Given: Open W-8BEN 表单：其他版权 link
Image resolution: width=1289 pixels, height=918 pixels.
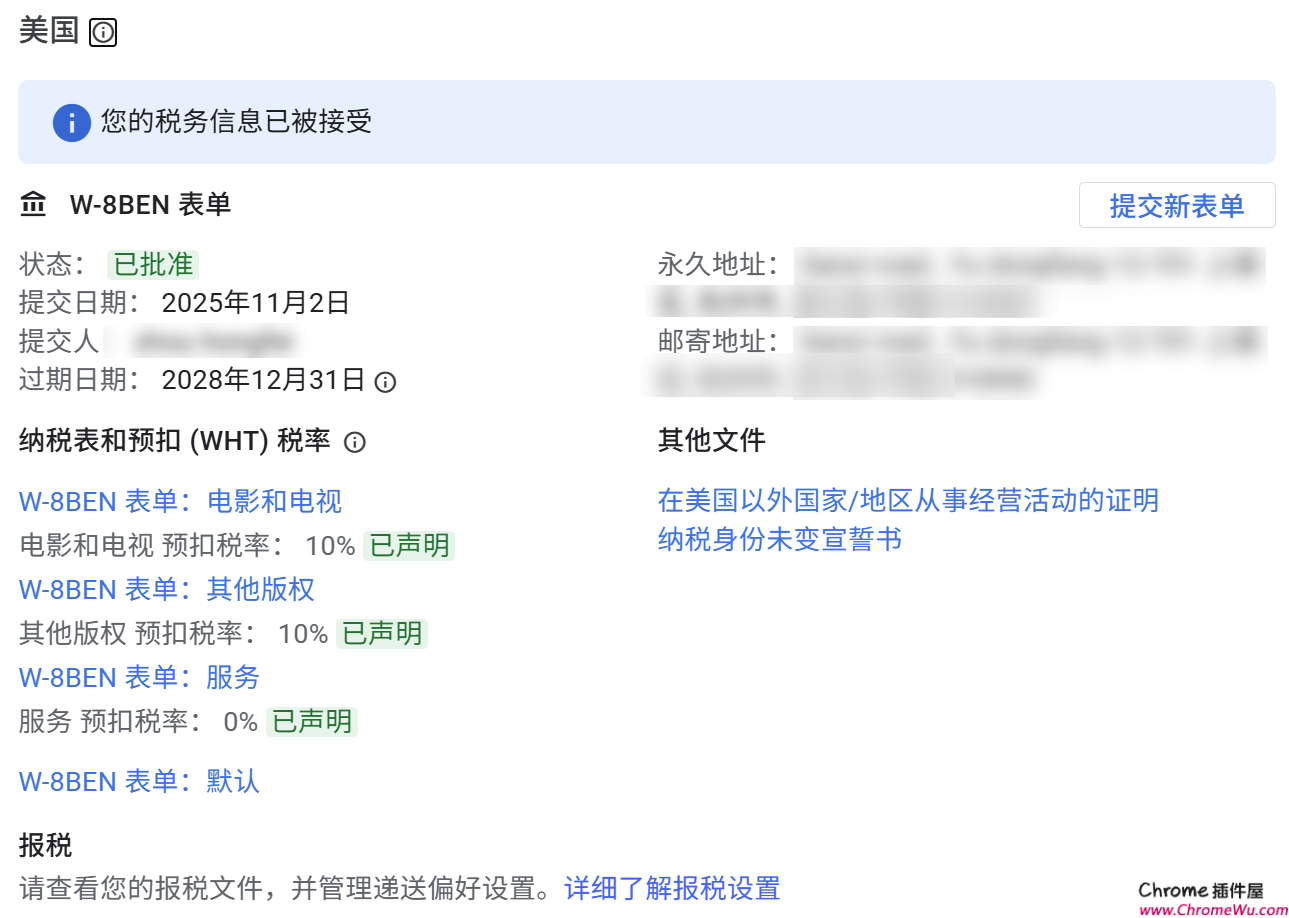Looking at the screenshot, I should (x=166, y=590).
